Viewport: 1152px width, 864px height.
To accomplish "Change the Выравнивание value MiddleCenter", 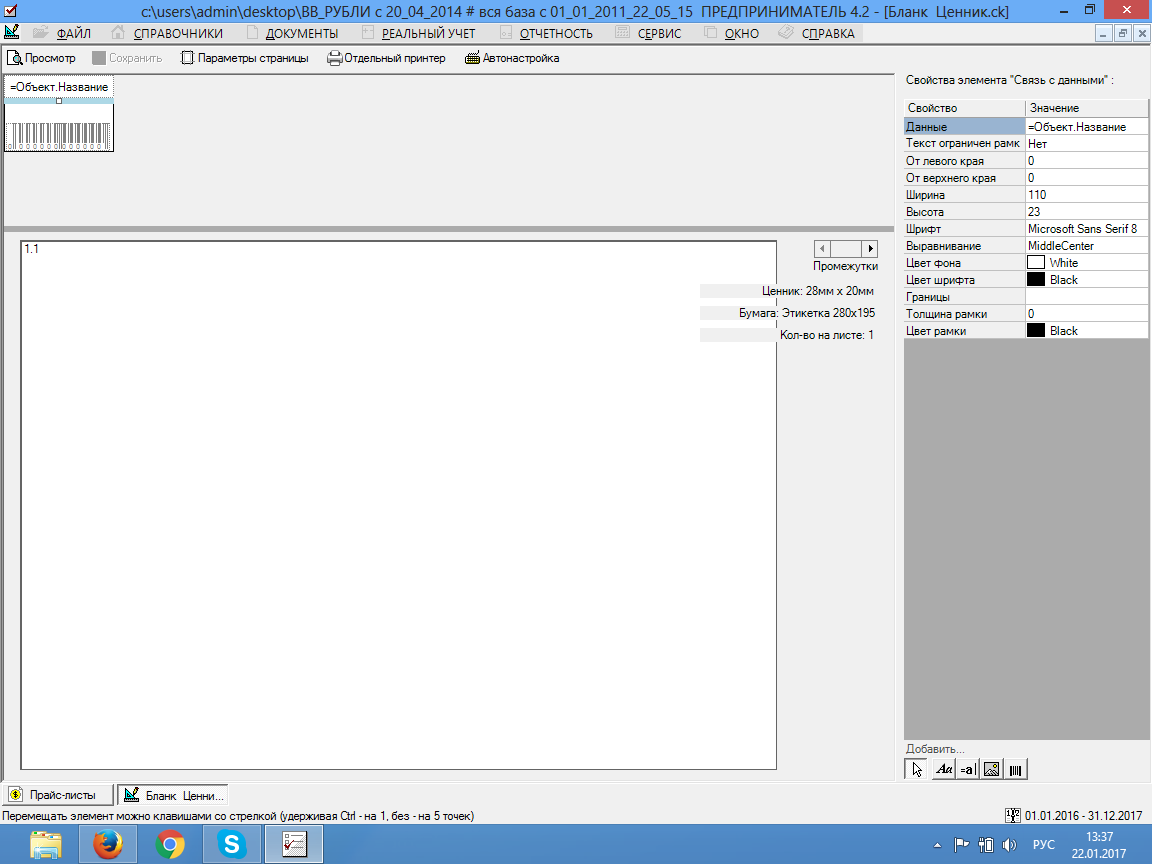I will tap(1086, 245).
